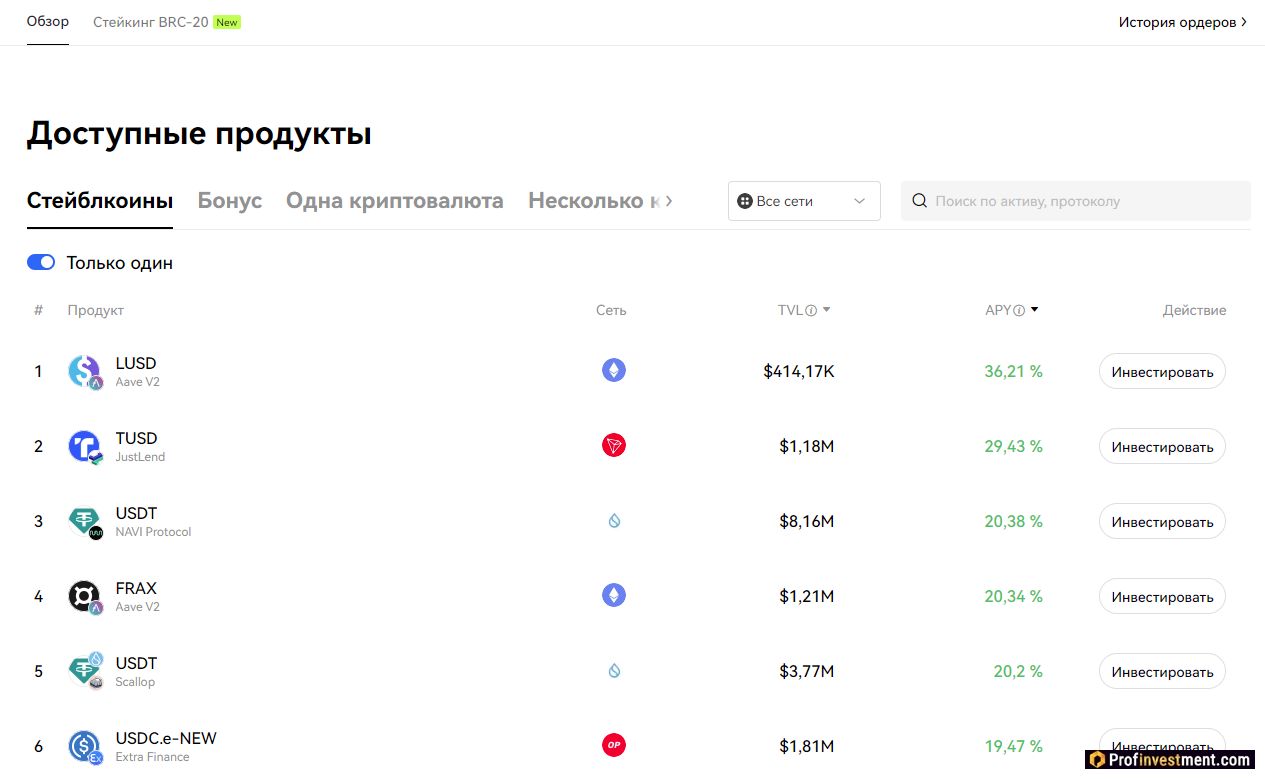
Task: Click the Tron network icon on the TUSD row
Action: (x=613, y=446)
